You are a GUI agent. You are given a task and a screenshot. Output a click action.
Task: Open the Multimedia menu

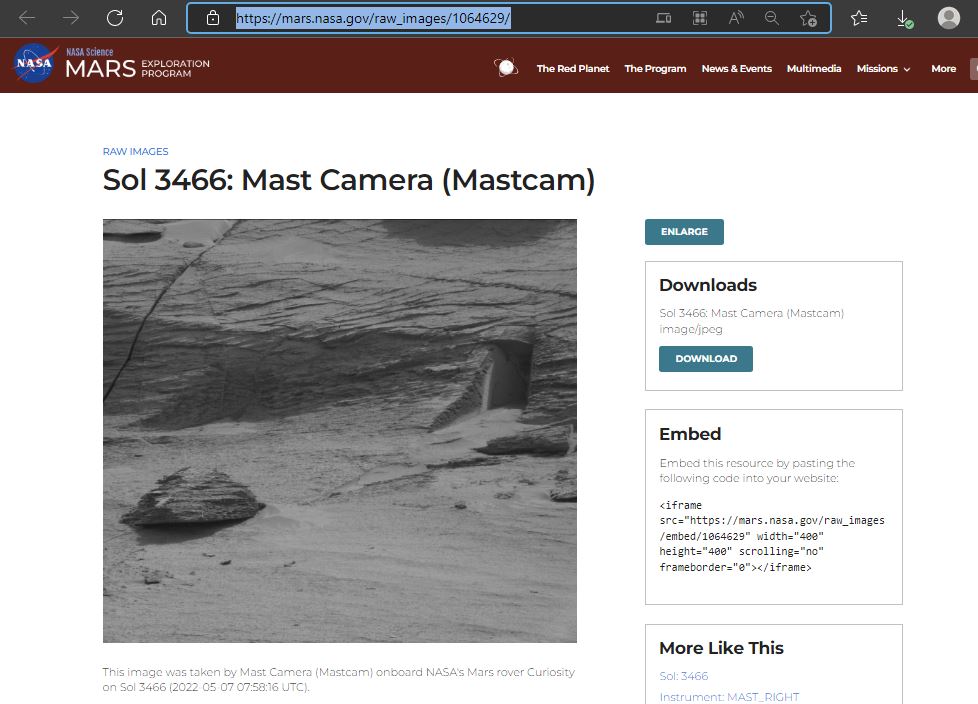(x=814, y=69)
